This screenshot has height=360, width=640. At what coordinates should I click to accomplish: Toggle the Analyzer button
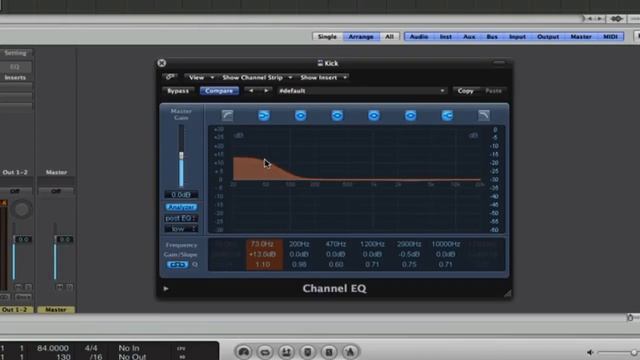(x=181, y=207)
